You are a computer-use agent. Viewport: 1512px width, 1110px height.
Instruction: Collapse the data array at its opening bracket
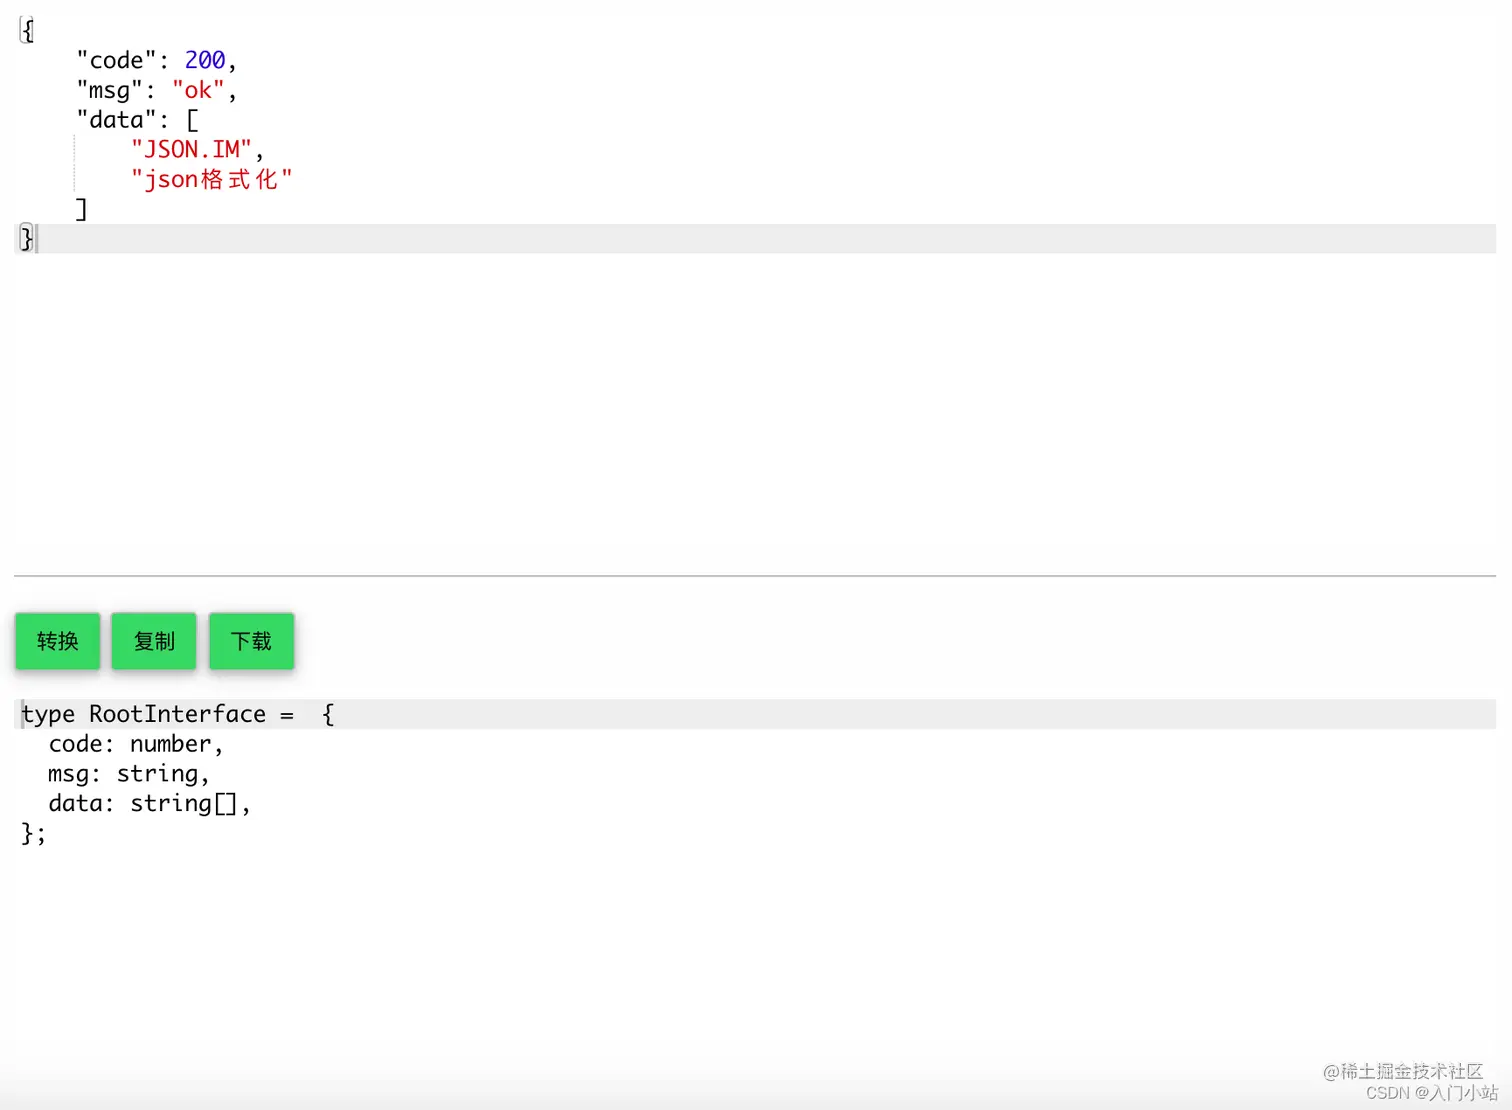[191, 119]
